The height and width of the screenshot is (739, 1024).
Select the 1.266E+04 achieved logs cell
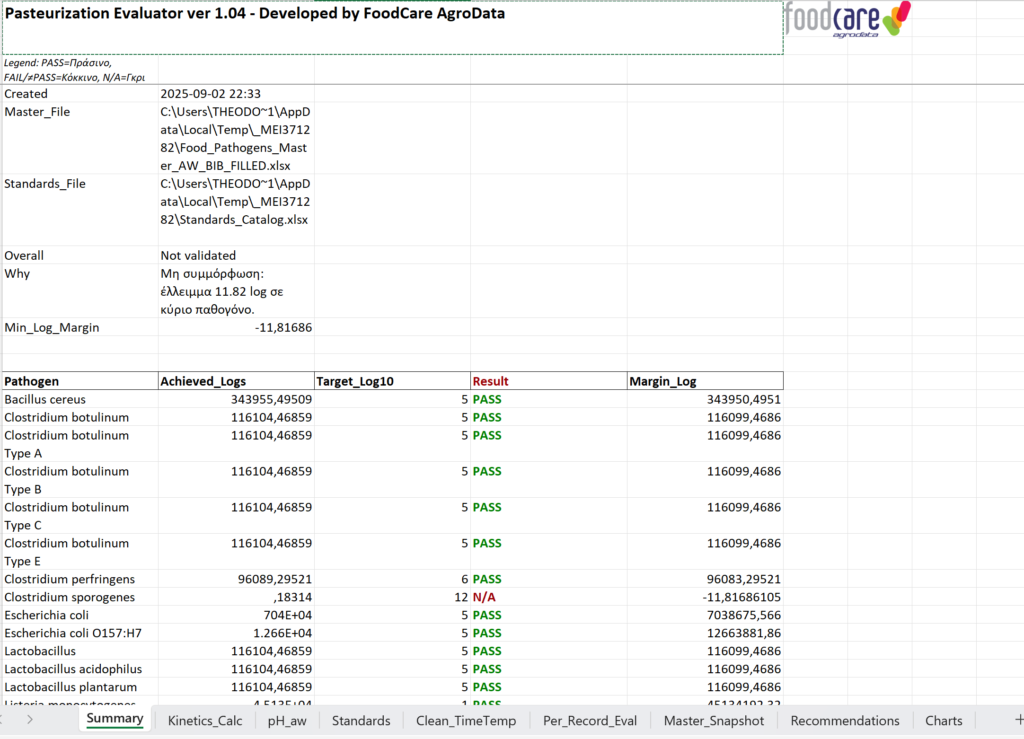pos(236,633)
